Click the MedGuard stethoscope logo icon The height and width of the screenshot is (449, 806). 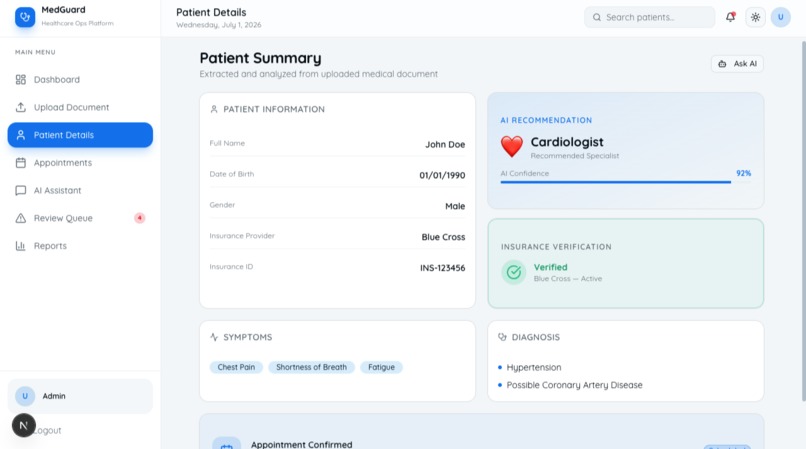click(25, 17)
